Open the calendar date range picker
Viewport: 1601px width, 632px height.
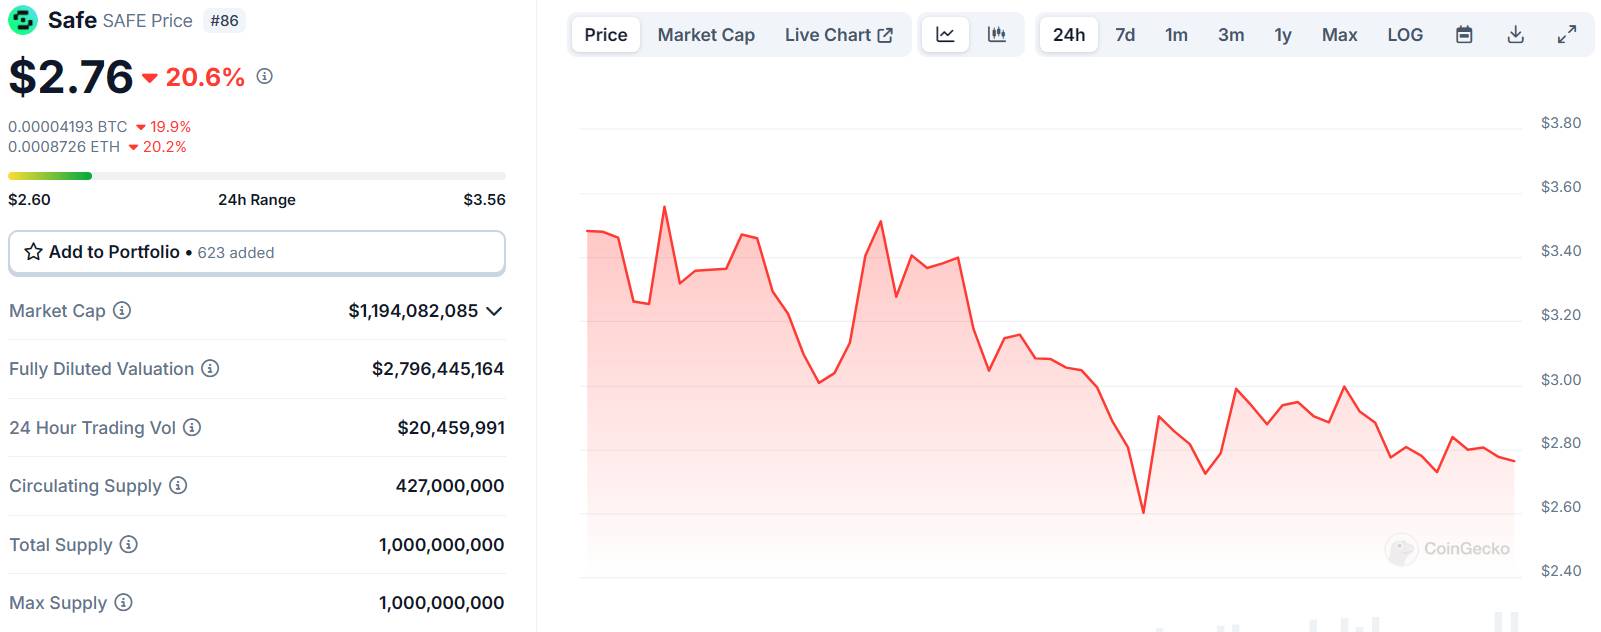tap(1464, 35)
